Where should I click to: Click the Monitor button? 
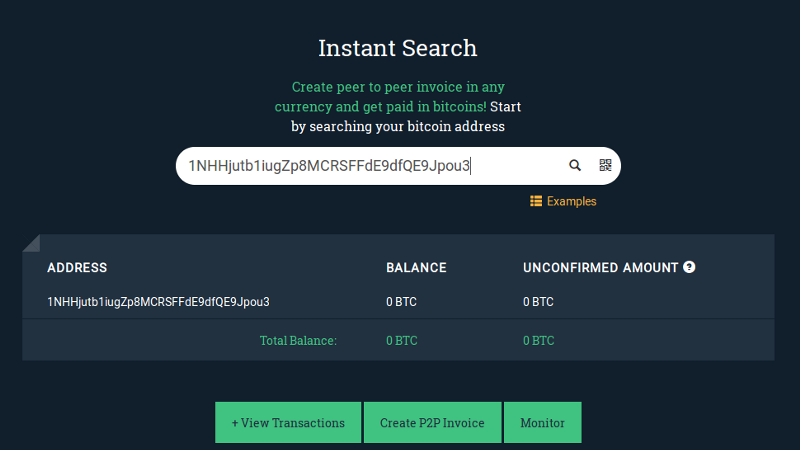542,422
